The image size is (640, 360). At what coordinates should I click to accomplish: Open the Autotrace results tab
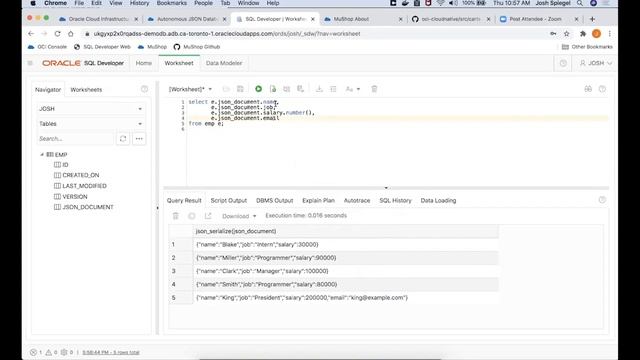pos(357,200)
